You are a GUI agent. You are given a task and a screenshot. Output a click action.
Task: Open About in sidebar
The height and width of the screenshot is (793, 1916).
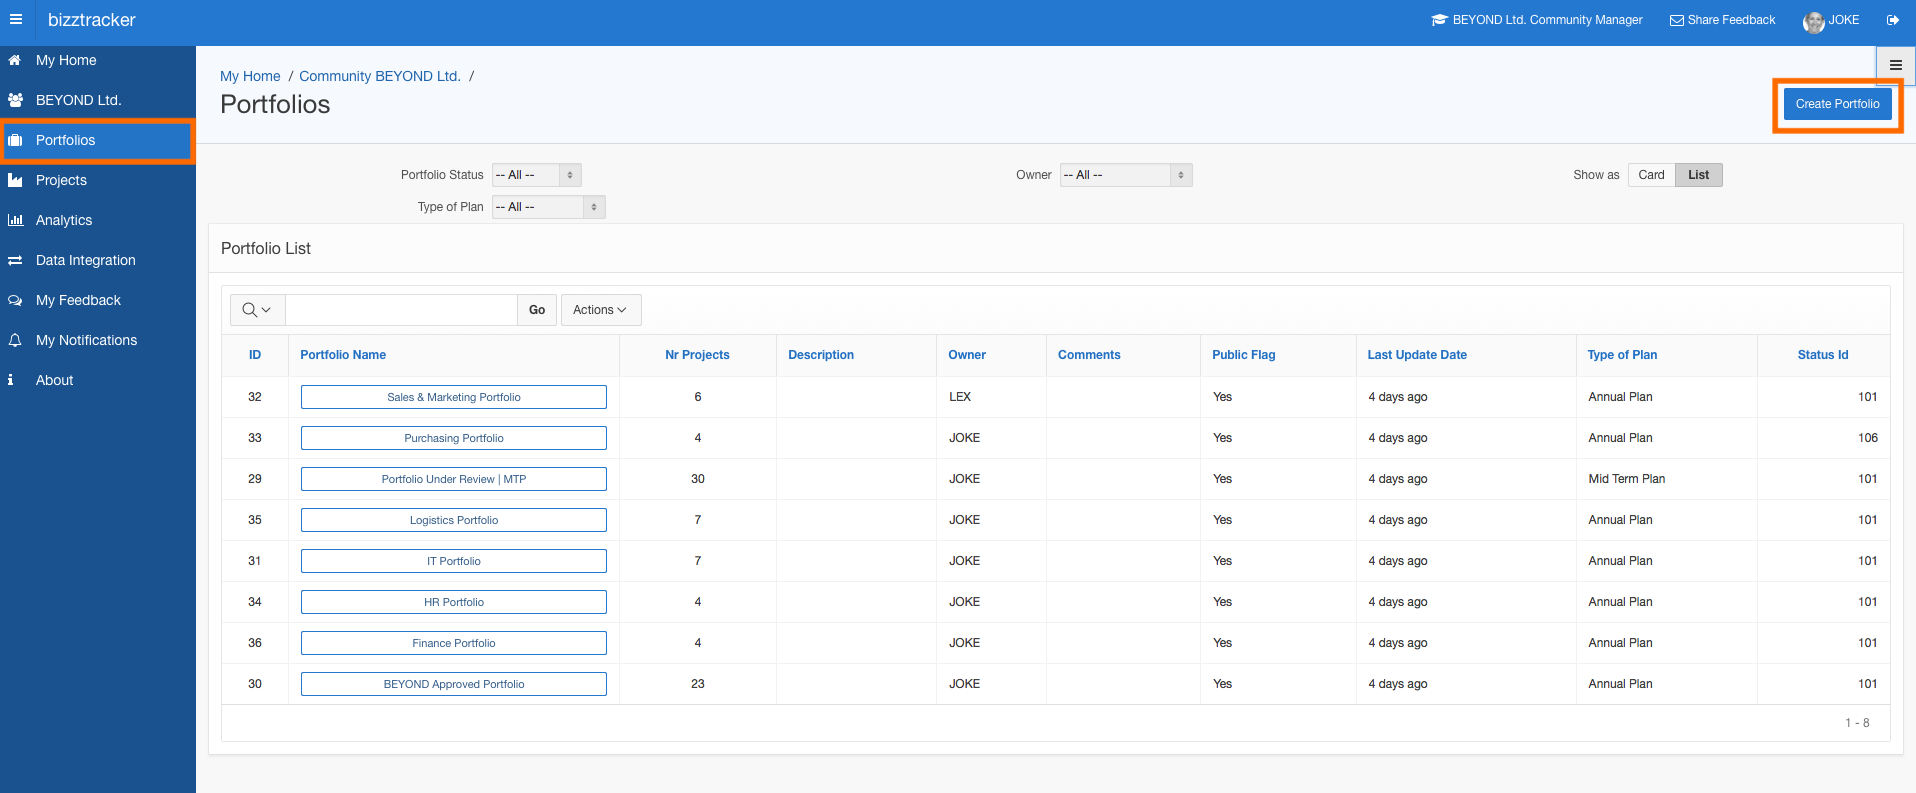pyautogui.click(x=98, y=380)
